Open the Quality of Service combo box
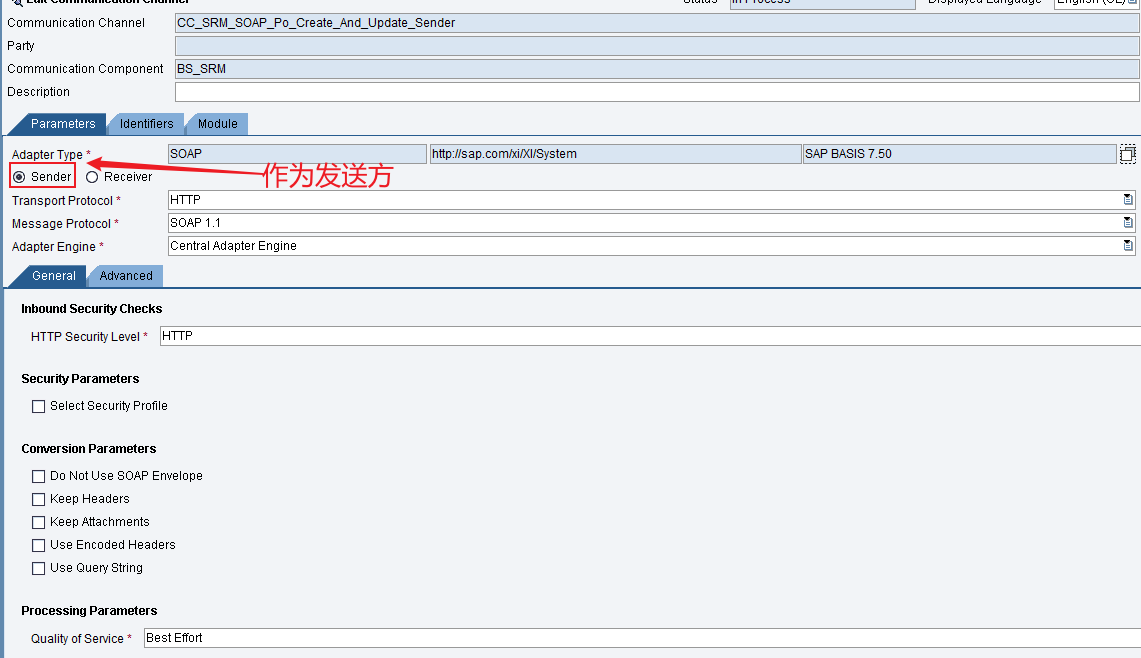Screen dimensions: 1141x658 click(x=642, y=638)
